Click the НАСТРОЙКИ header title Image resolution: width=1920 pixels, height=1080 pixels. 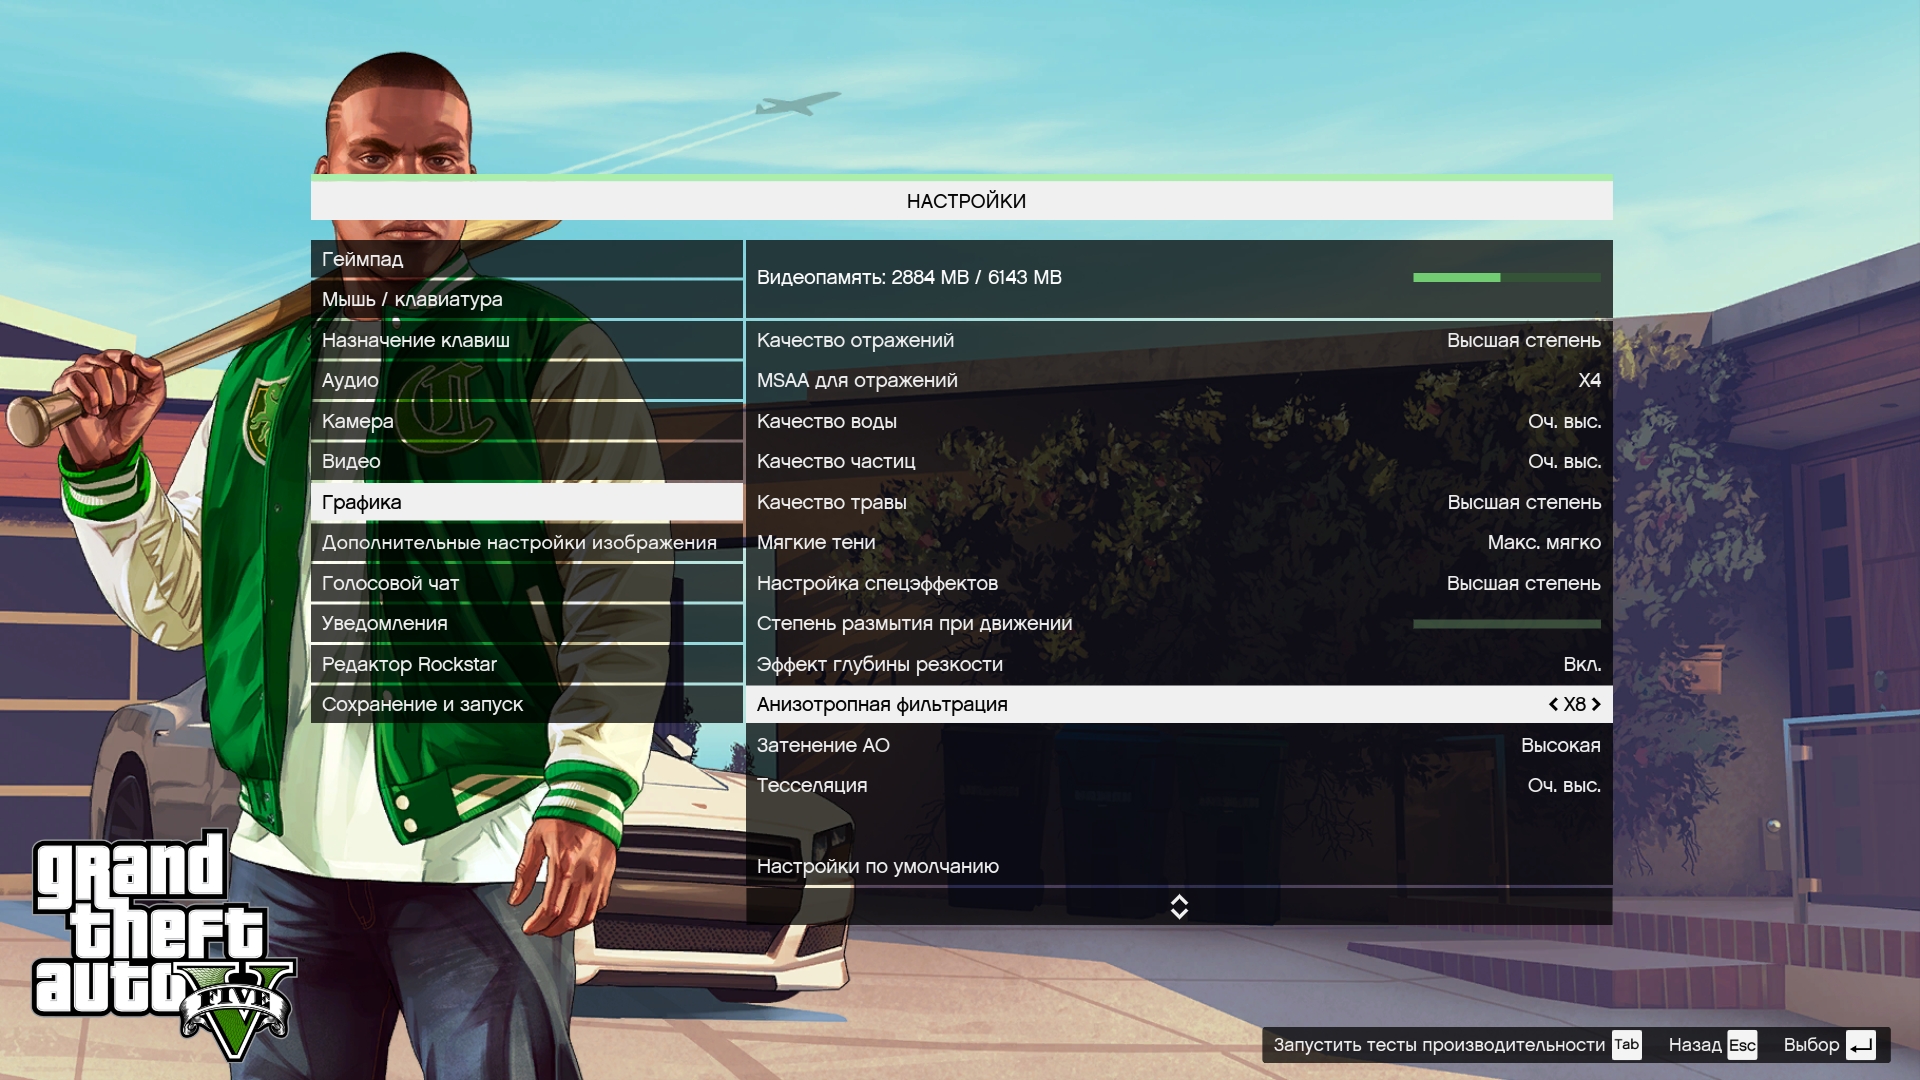pos(966,201)
